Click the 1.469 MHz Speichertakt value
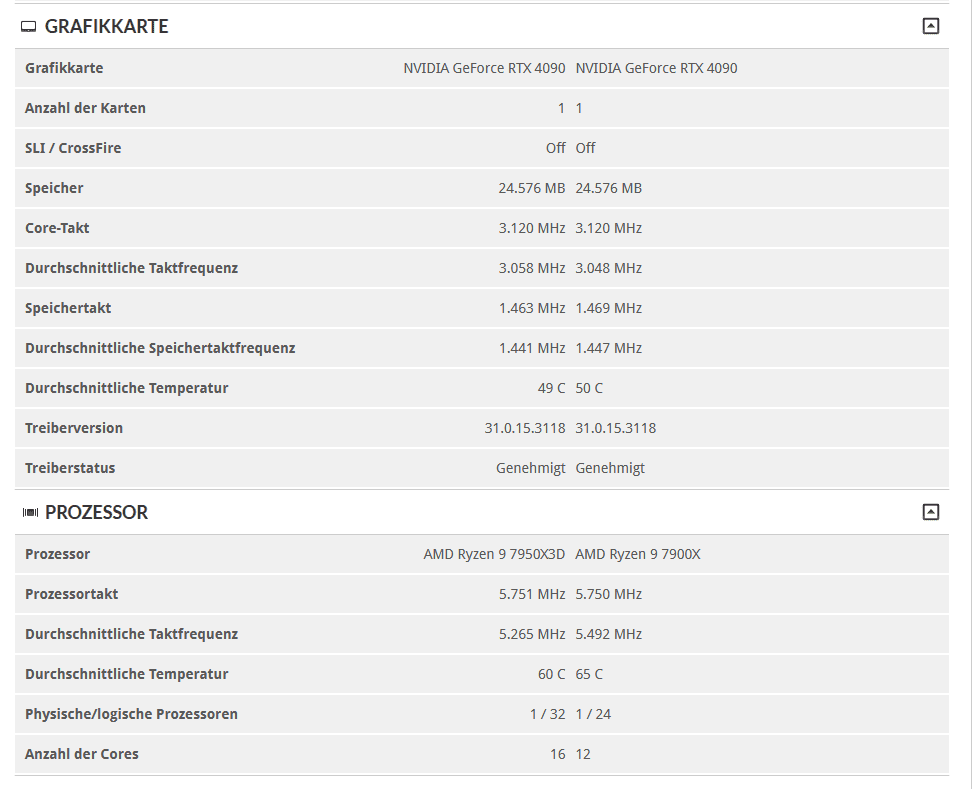 (x=609, y=308)
